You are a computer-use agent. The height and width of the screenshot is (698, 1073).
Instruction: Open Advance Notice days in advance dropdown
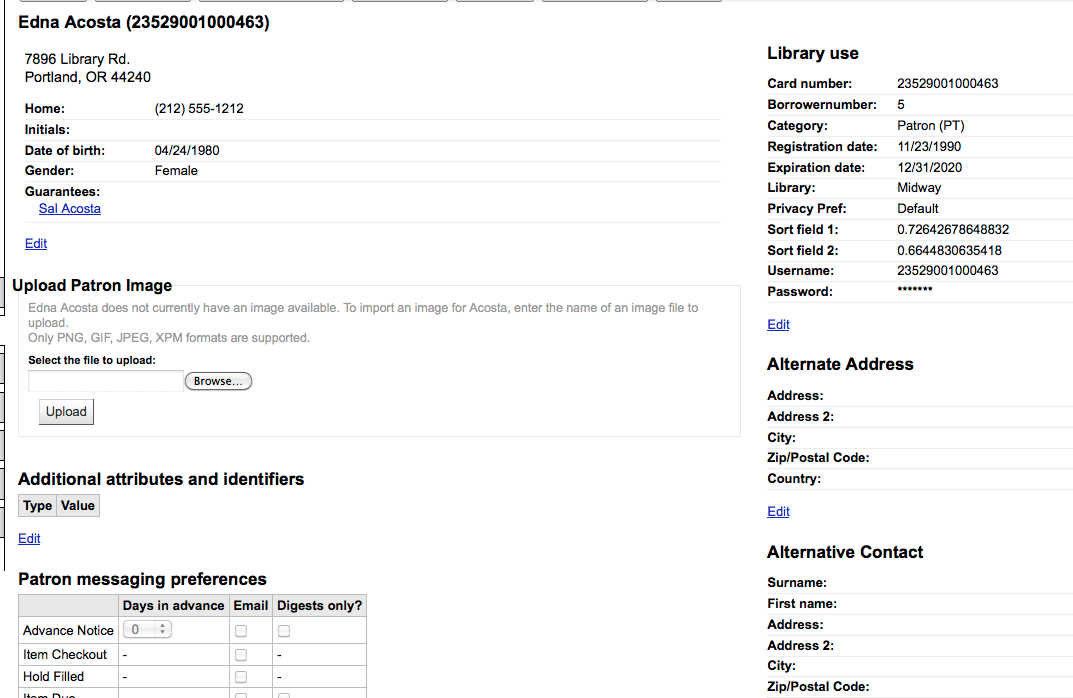click(x=147, y=630)
